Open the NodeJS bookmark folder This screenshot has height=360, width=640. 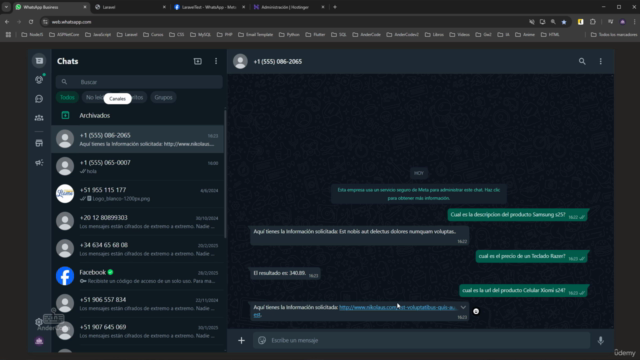point(32,35)
